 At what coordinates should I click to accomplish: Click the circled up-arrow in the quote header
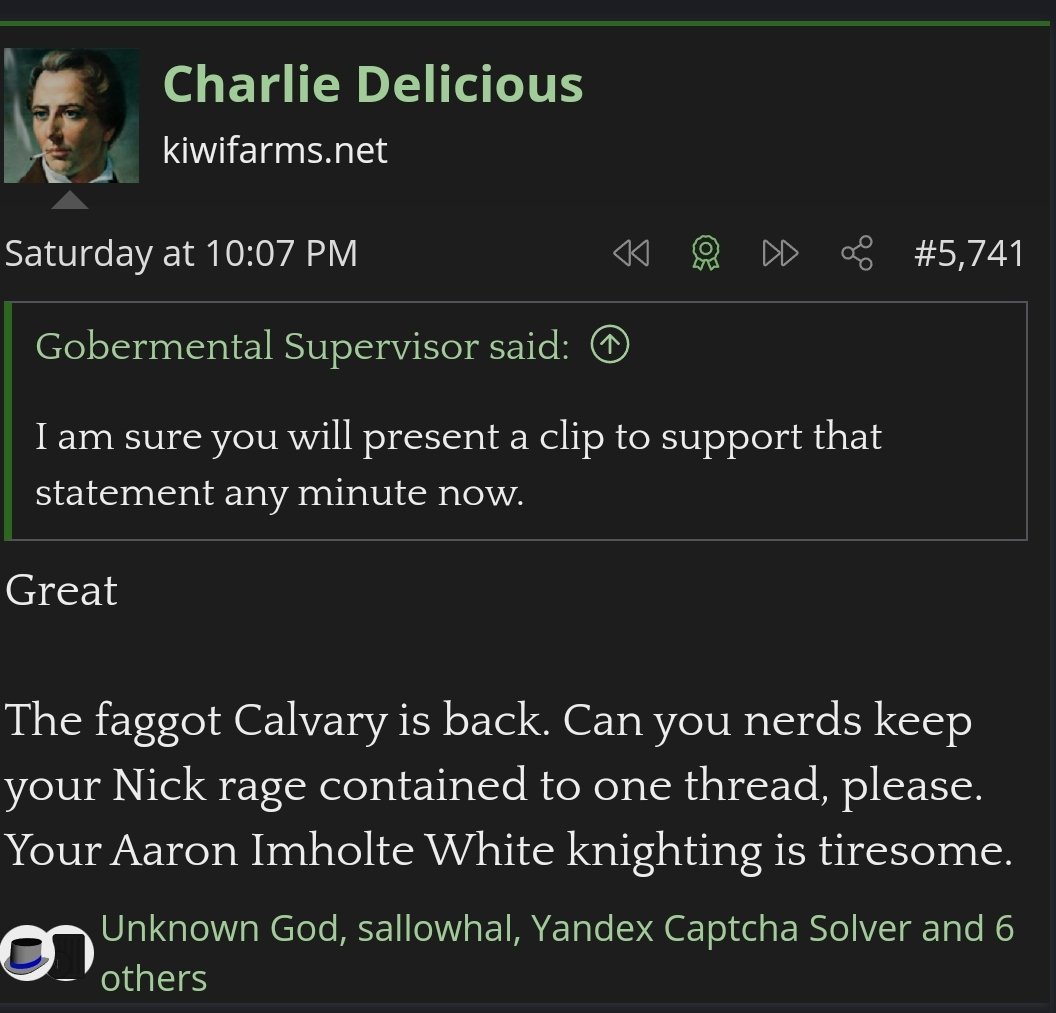[x=610, y=346]
